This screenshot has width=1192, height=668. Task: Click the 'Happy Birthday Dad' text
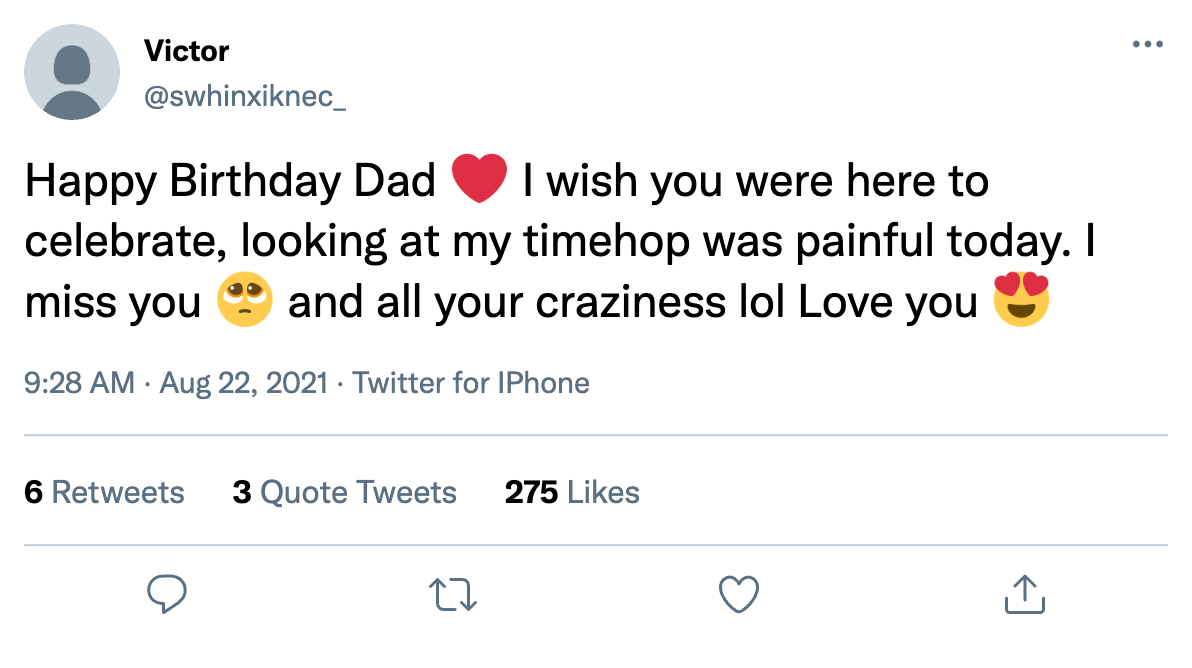230,182
